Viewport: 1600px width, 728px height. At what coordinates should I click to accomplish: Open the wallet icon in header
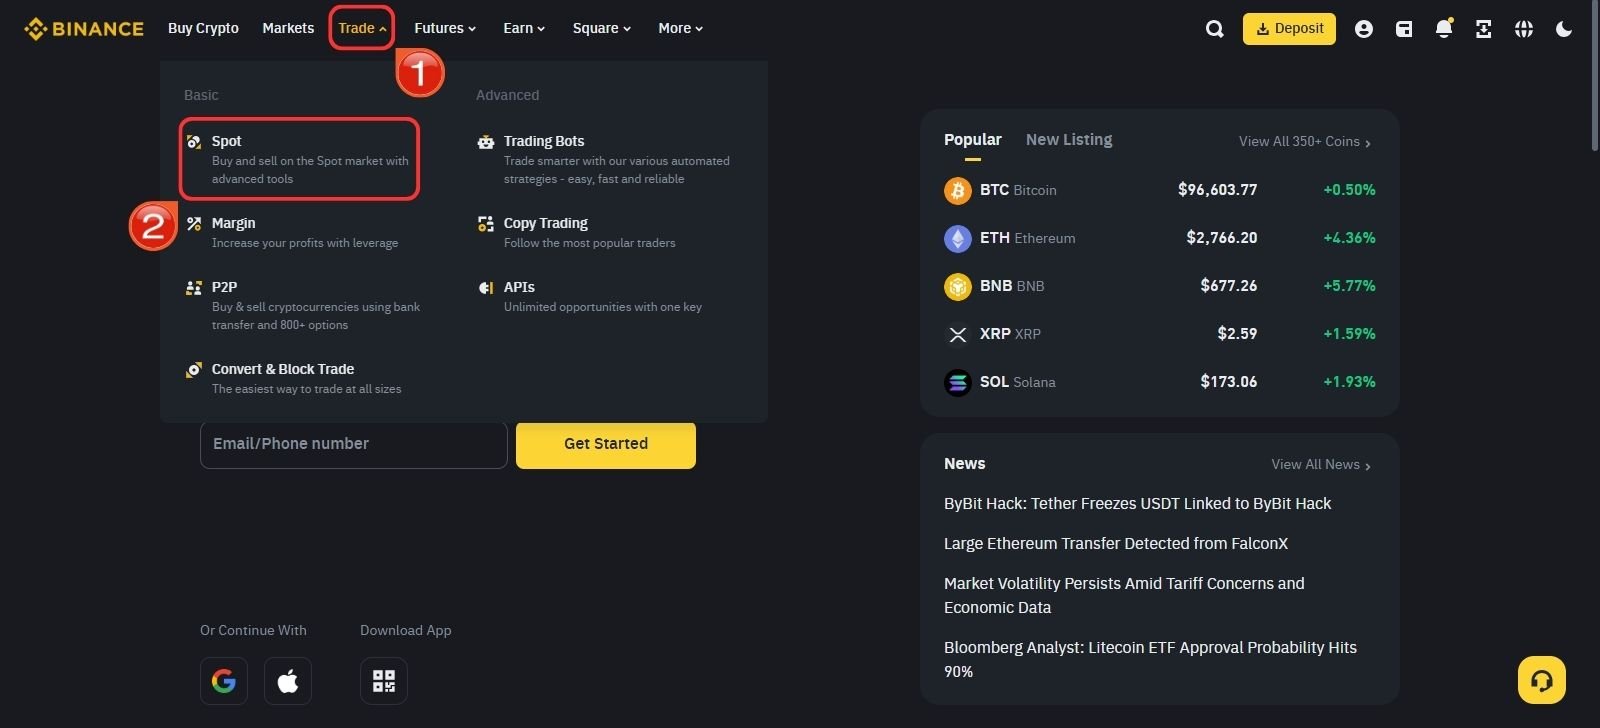coord(1404,29)
